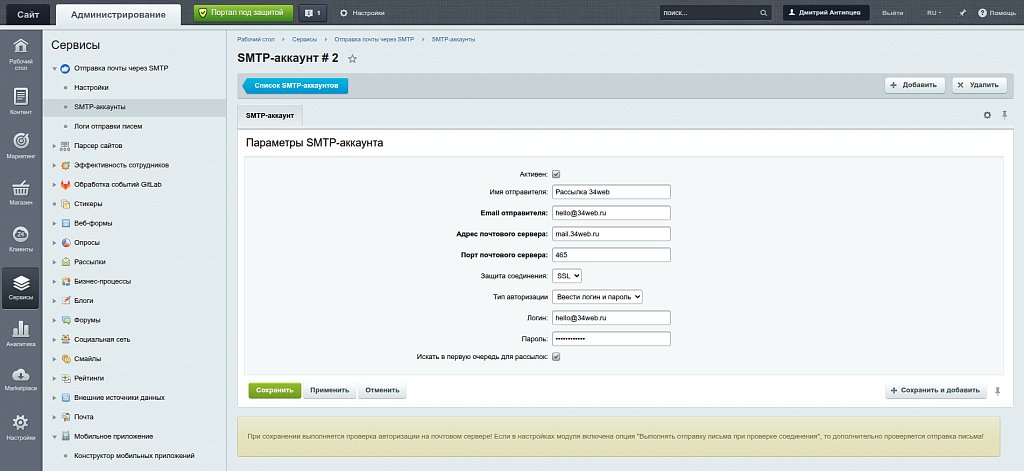Viewport: 1024px width, 471px height.
Task: Open the gear settings icon beside tab
Action: tap(987, 115)
